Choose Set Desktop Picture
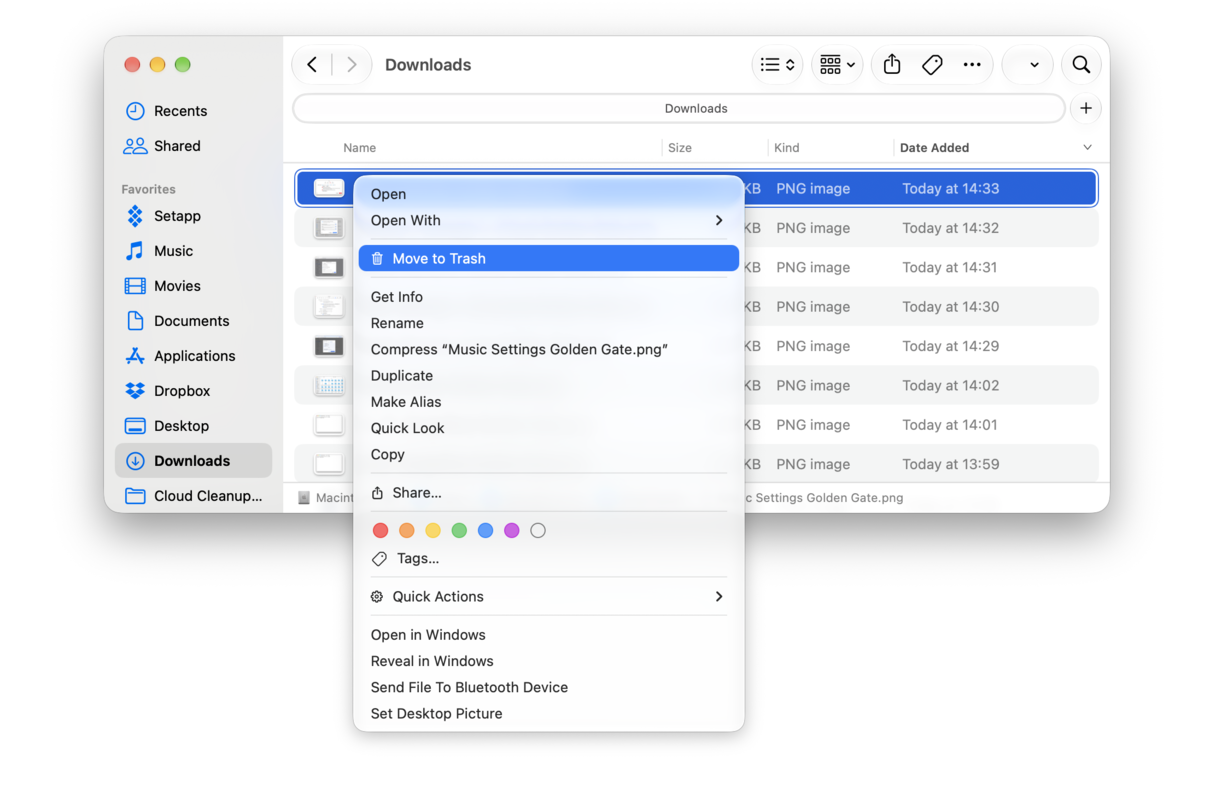Viewport: 1216px width, 806px height. [x=548, y=713]
